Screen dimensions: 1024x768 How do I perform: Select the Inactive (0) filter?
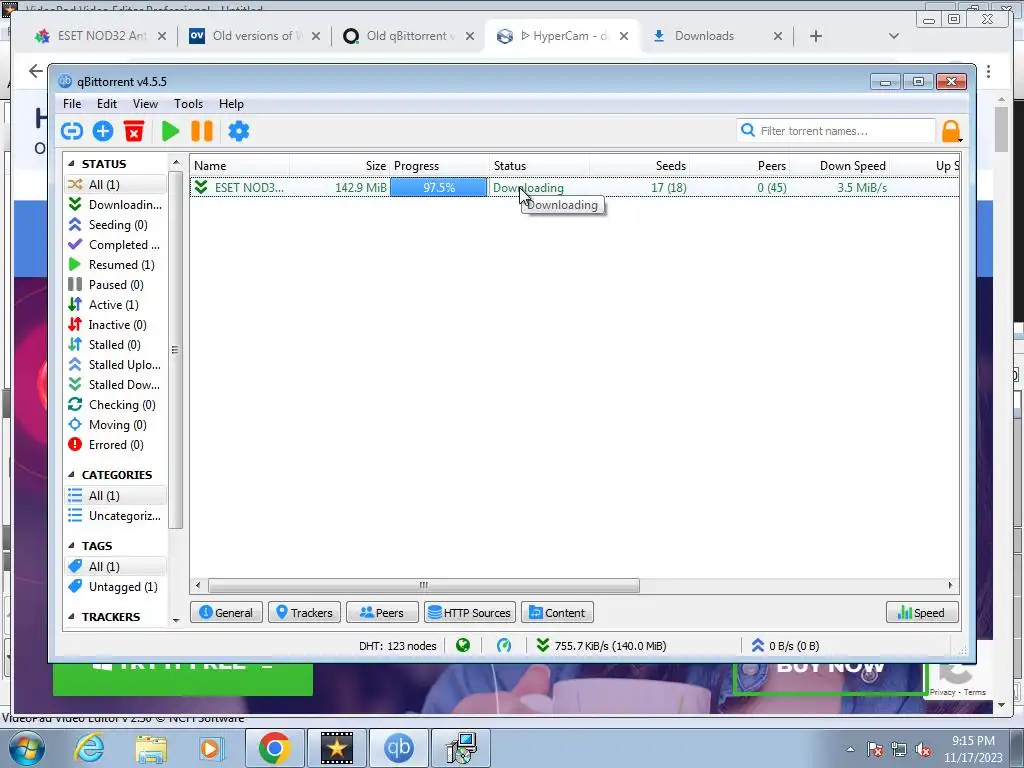pos(116,325)
